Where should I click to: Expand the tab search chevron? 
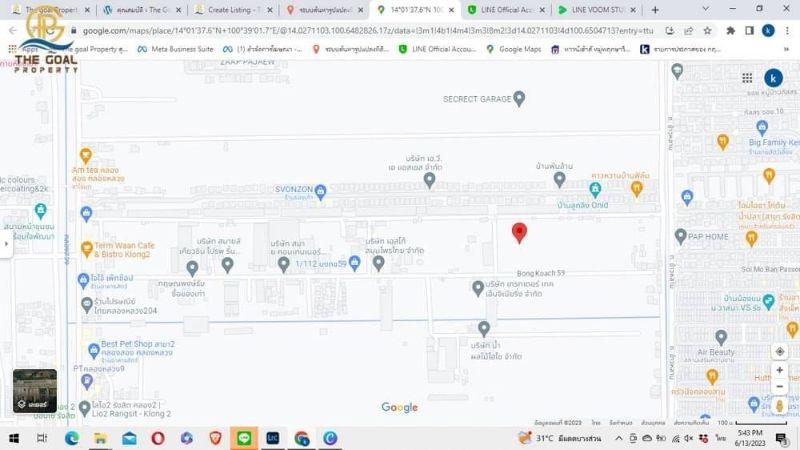click(x=705, y=9)
